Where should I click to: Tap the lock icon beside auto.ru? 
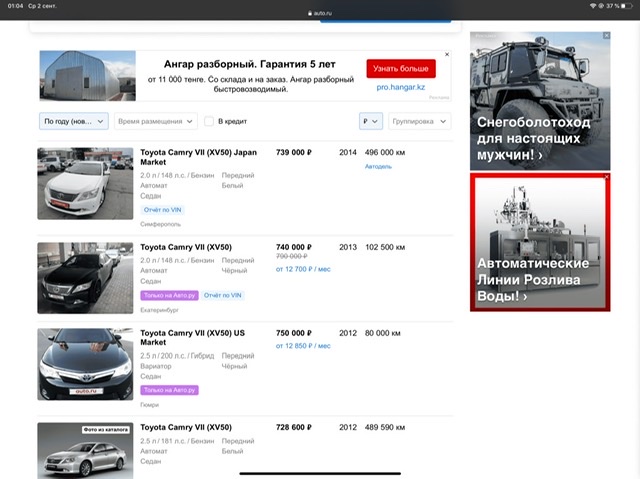(x=310, y=13)
